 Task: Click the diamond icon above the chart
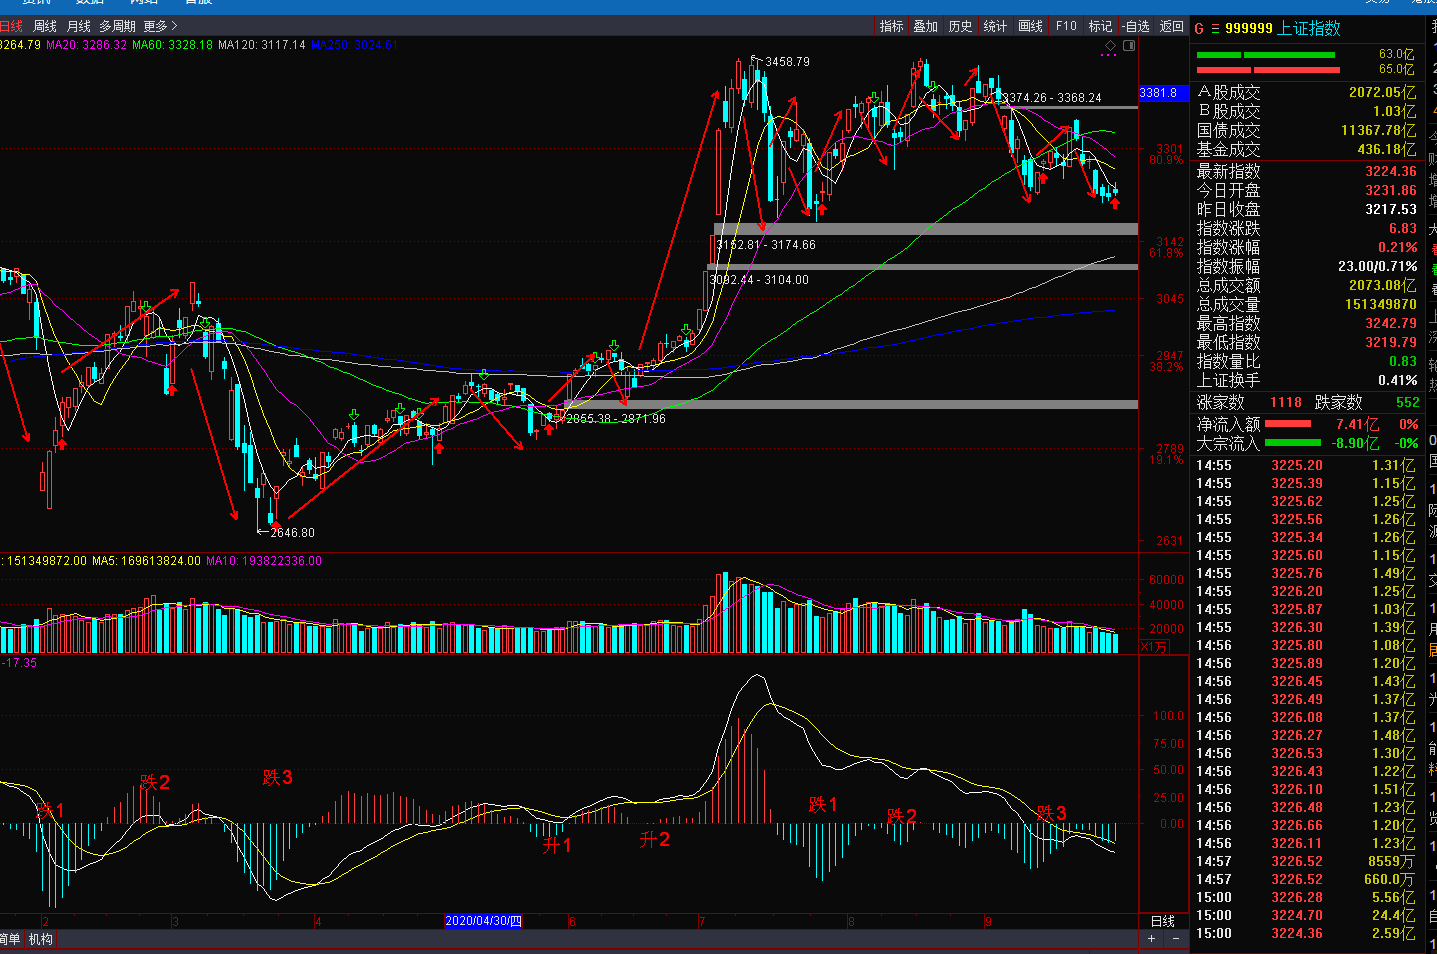point(1110,45)
